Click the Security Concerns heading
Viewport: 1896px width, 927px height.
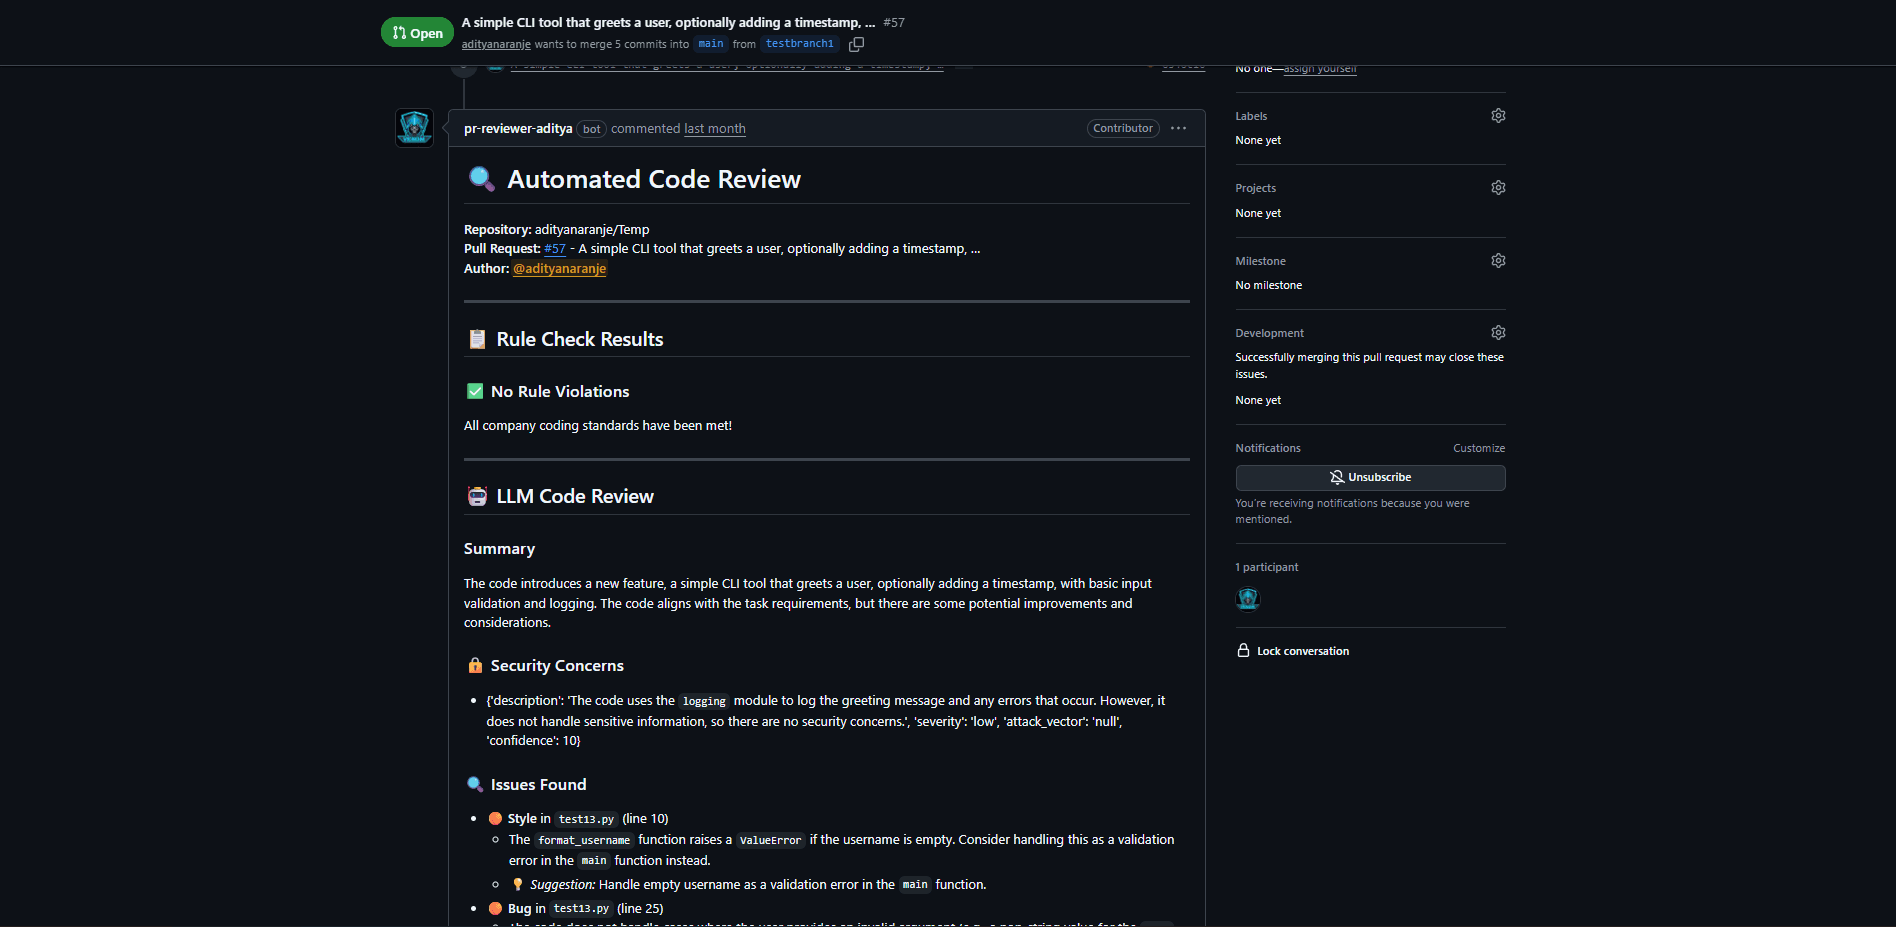click(557, 666)
